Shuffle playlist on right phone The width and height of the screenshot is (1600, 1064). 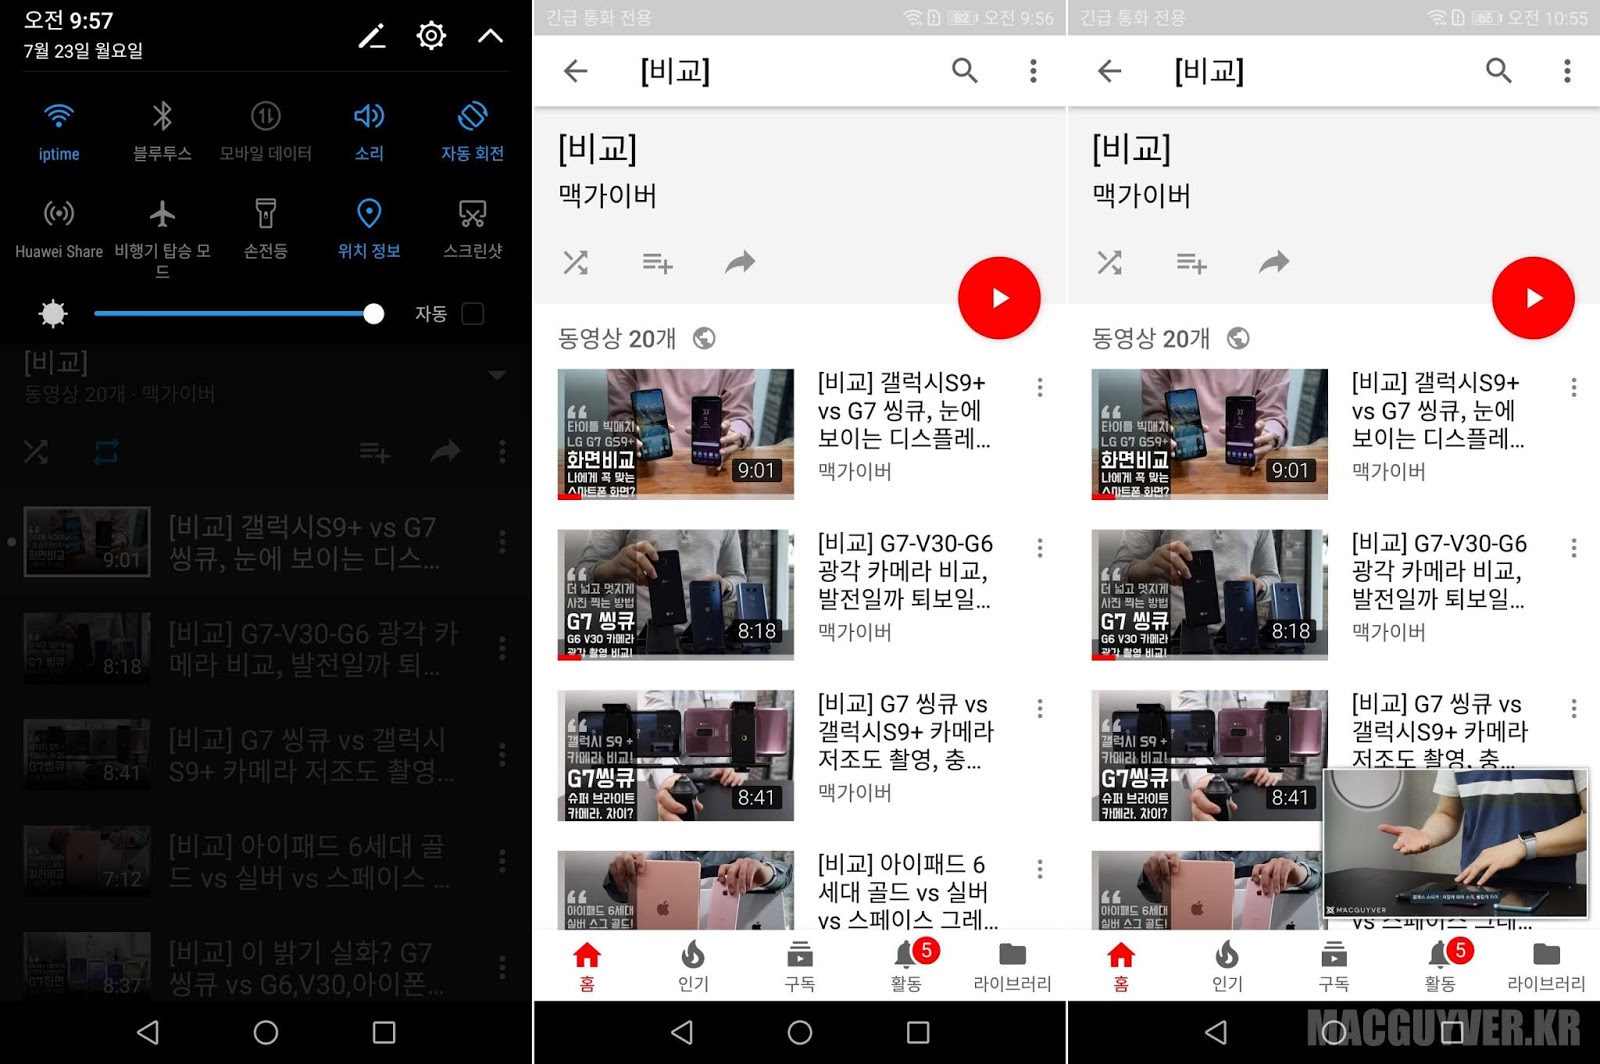tap(1109, 263)
